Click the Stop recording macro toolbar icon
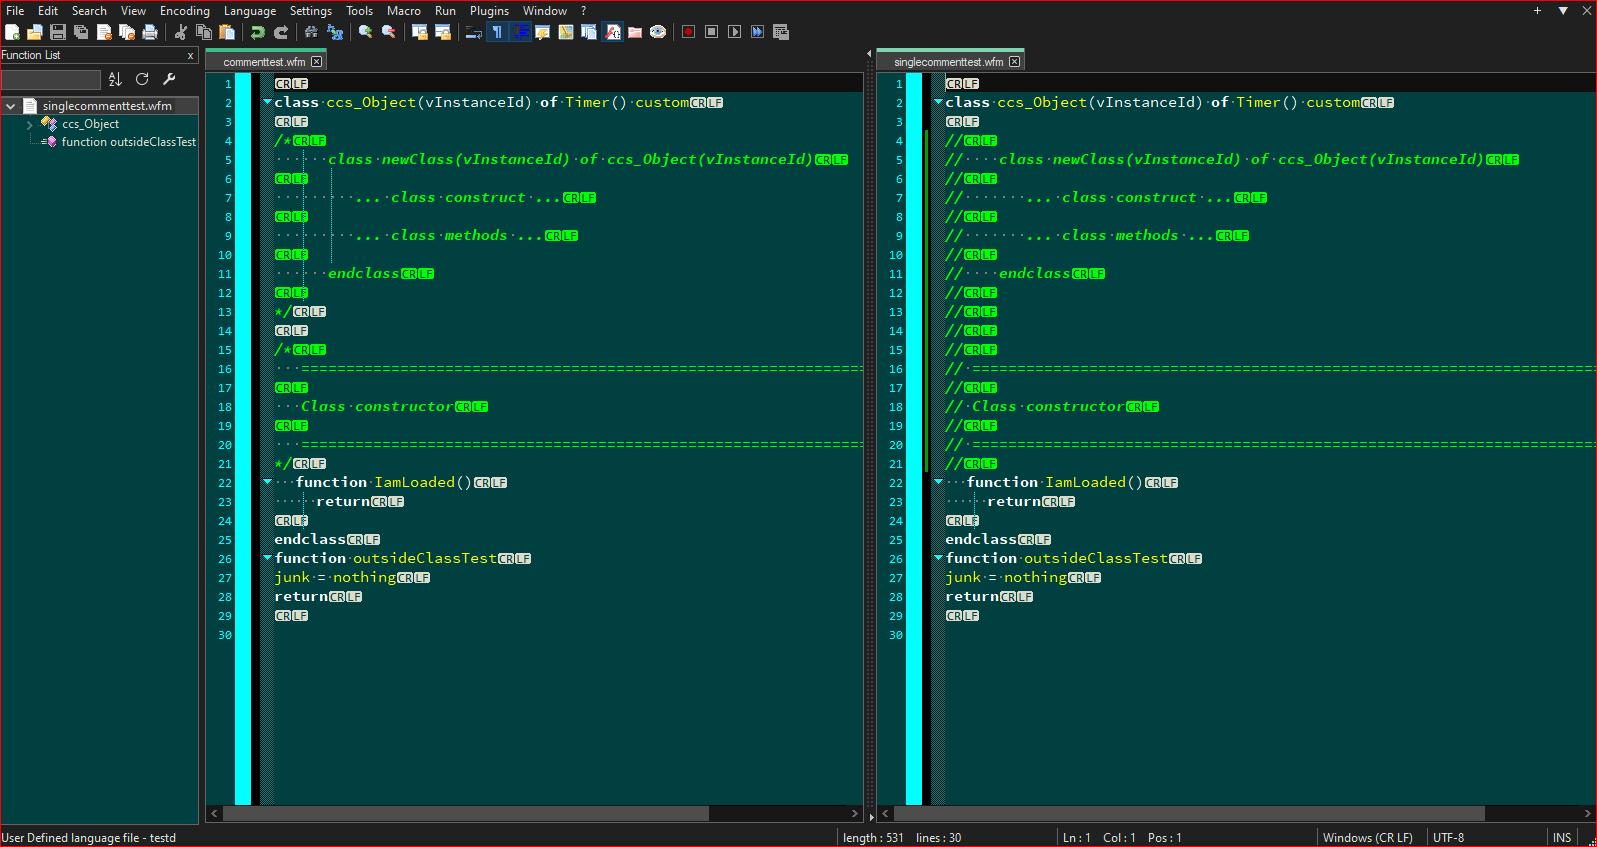Image resolution: width=1597 pixels, height=847 pixels. (712, 32)
